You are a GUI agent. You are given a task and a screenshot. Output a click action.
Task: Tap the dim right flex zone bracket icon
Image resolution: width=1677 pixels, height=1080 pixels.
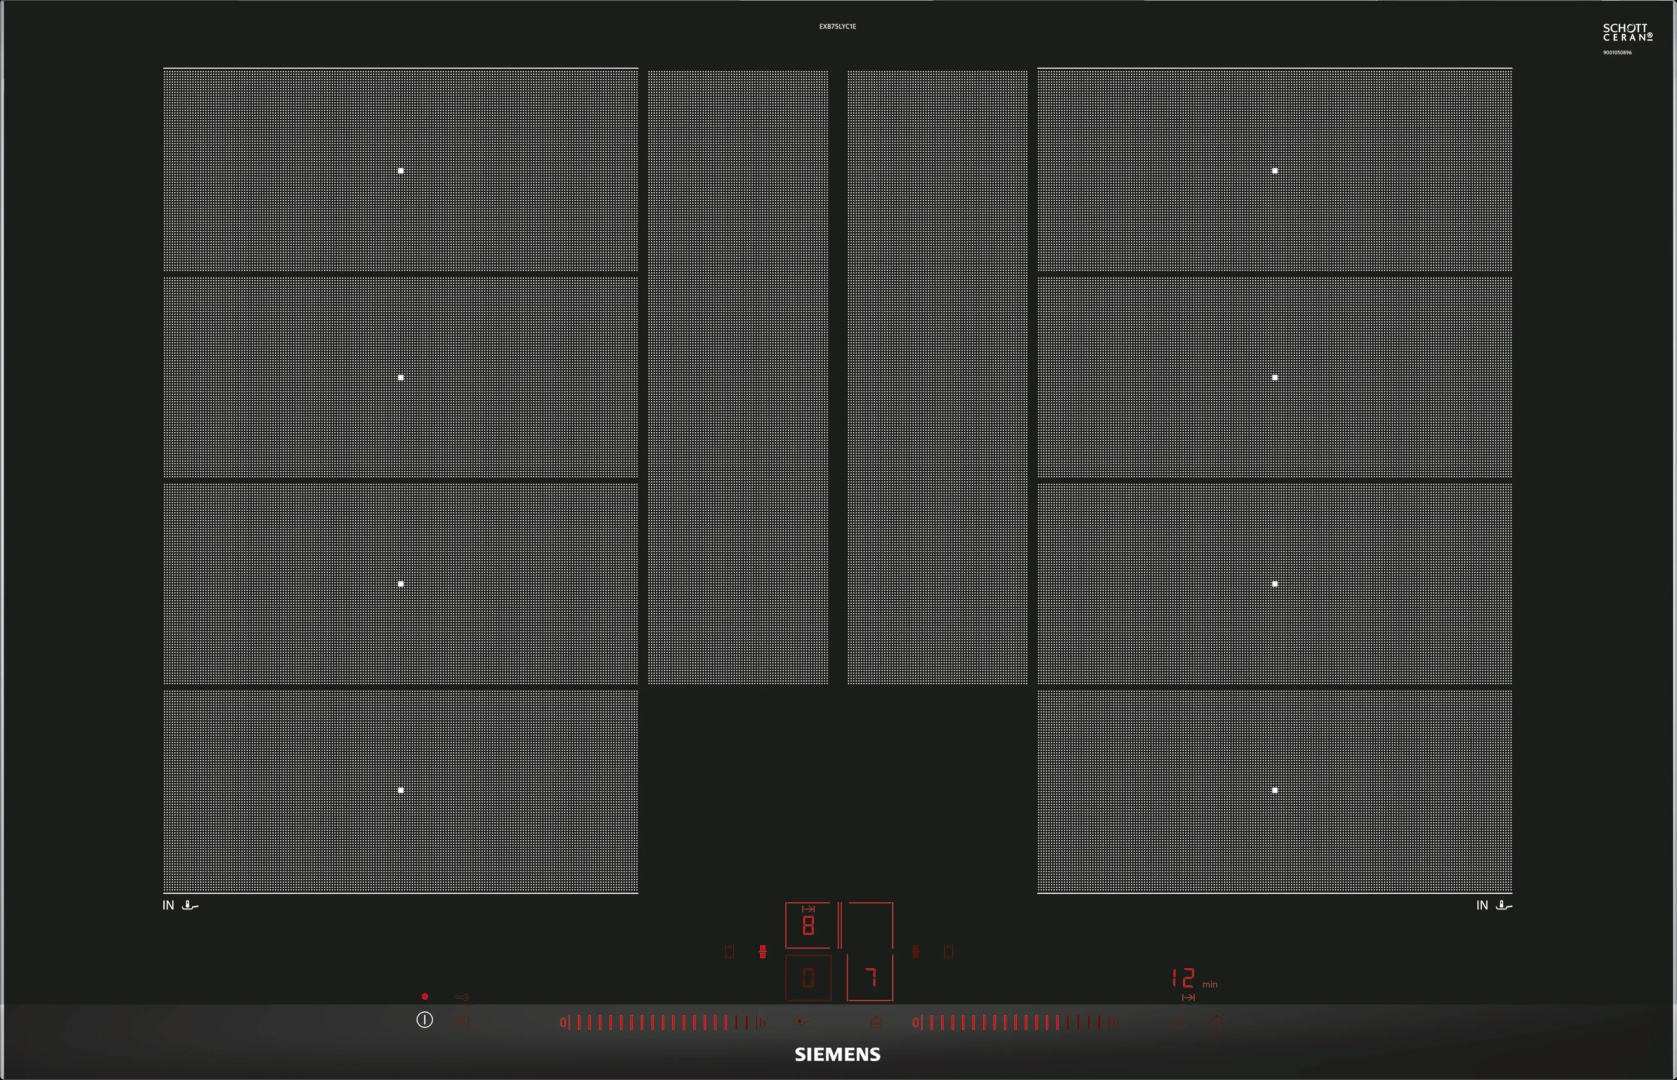click(x=948, y=952)
